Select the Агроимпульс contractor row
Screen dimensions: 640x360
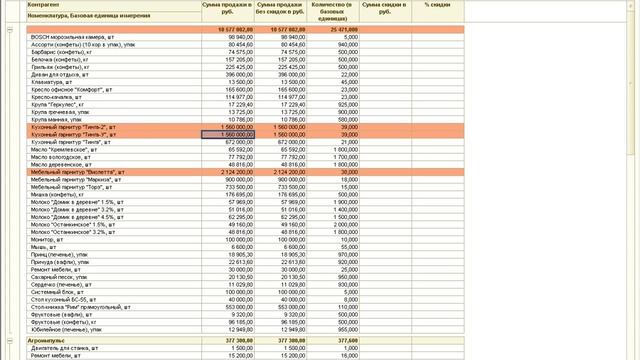pos(245,340)
